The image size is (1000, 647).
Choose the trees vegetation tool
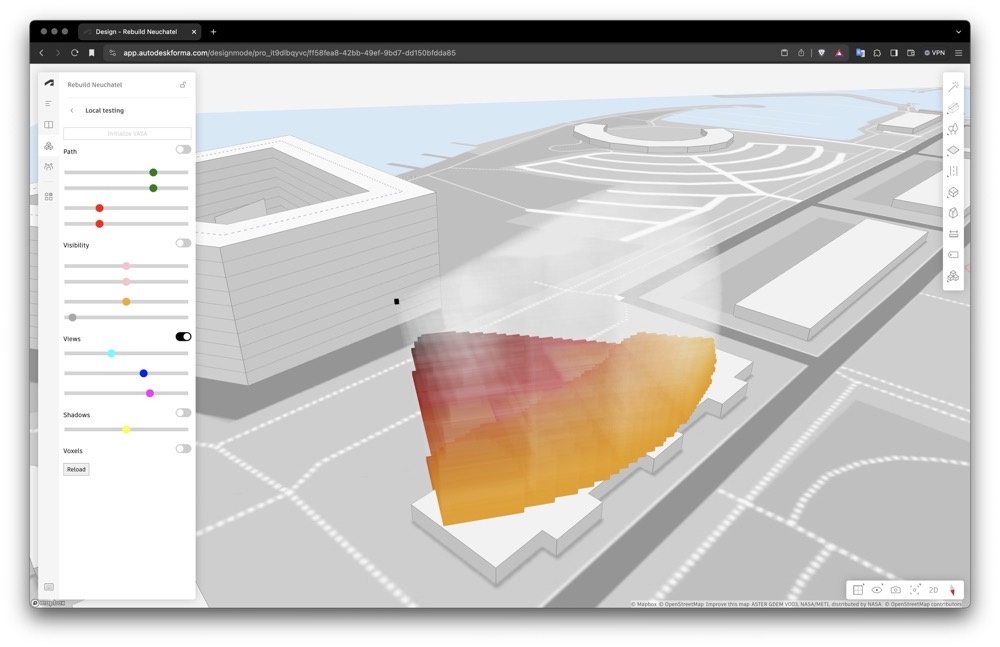pos(953,129)
